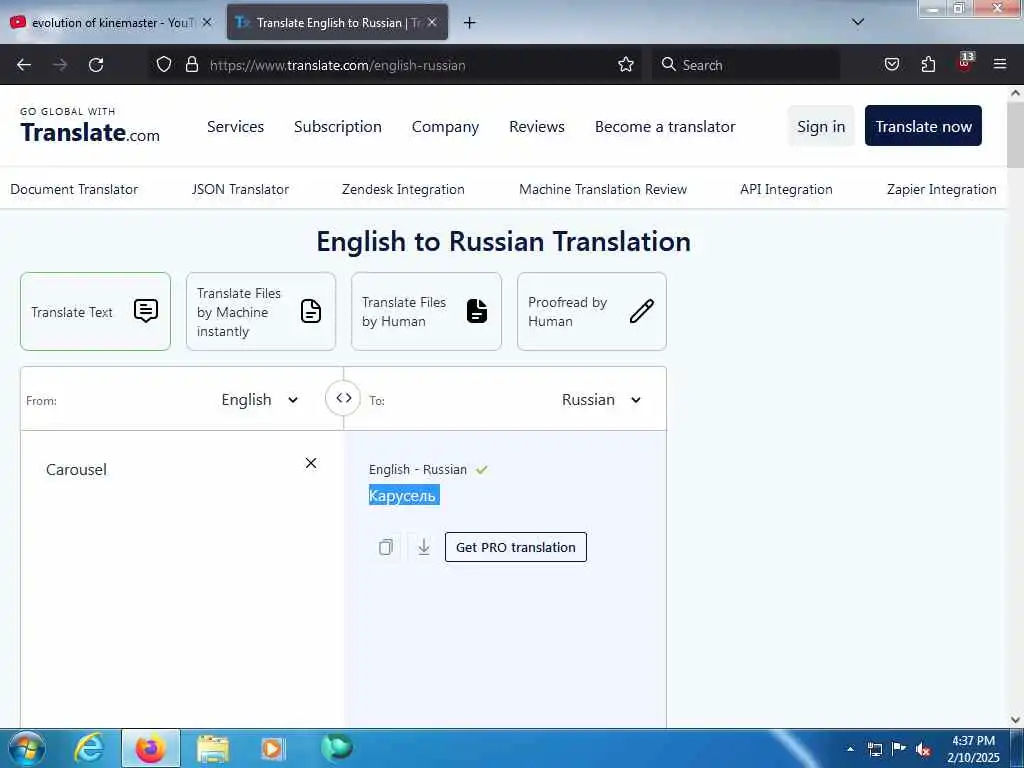Switch to the evolution of kinemaster YouTube tab
Screen dimensions: 1024x768
click(113, 23)
